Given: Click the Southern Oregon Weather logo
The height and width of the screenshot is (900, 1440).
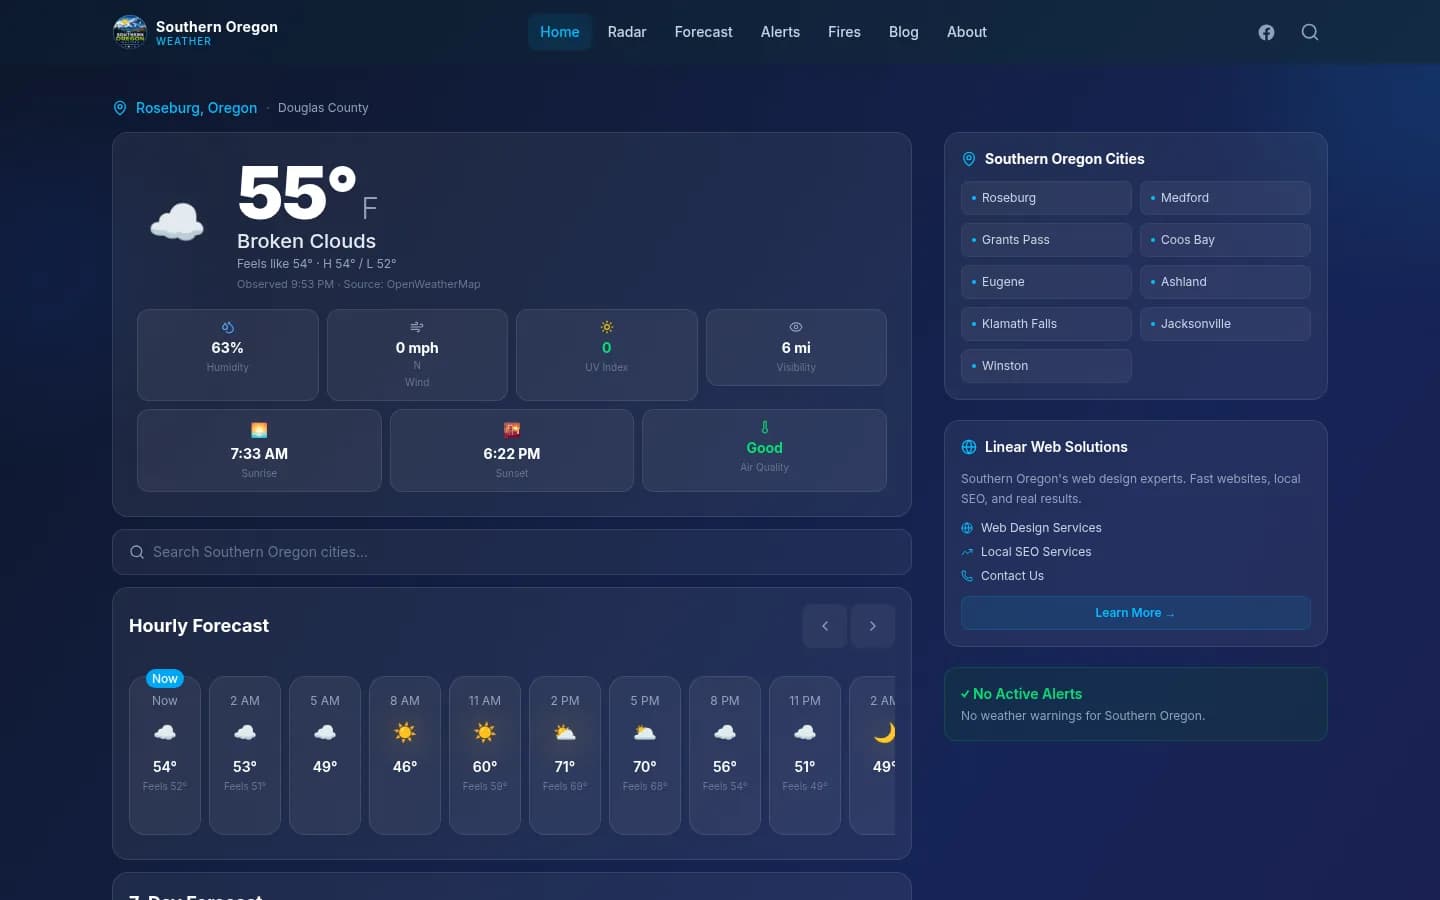Looking at the screenshot, I should click(195, 32).
